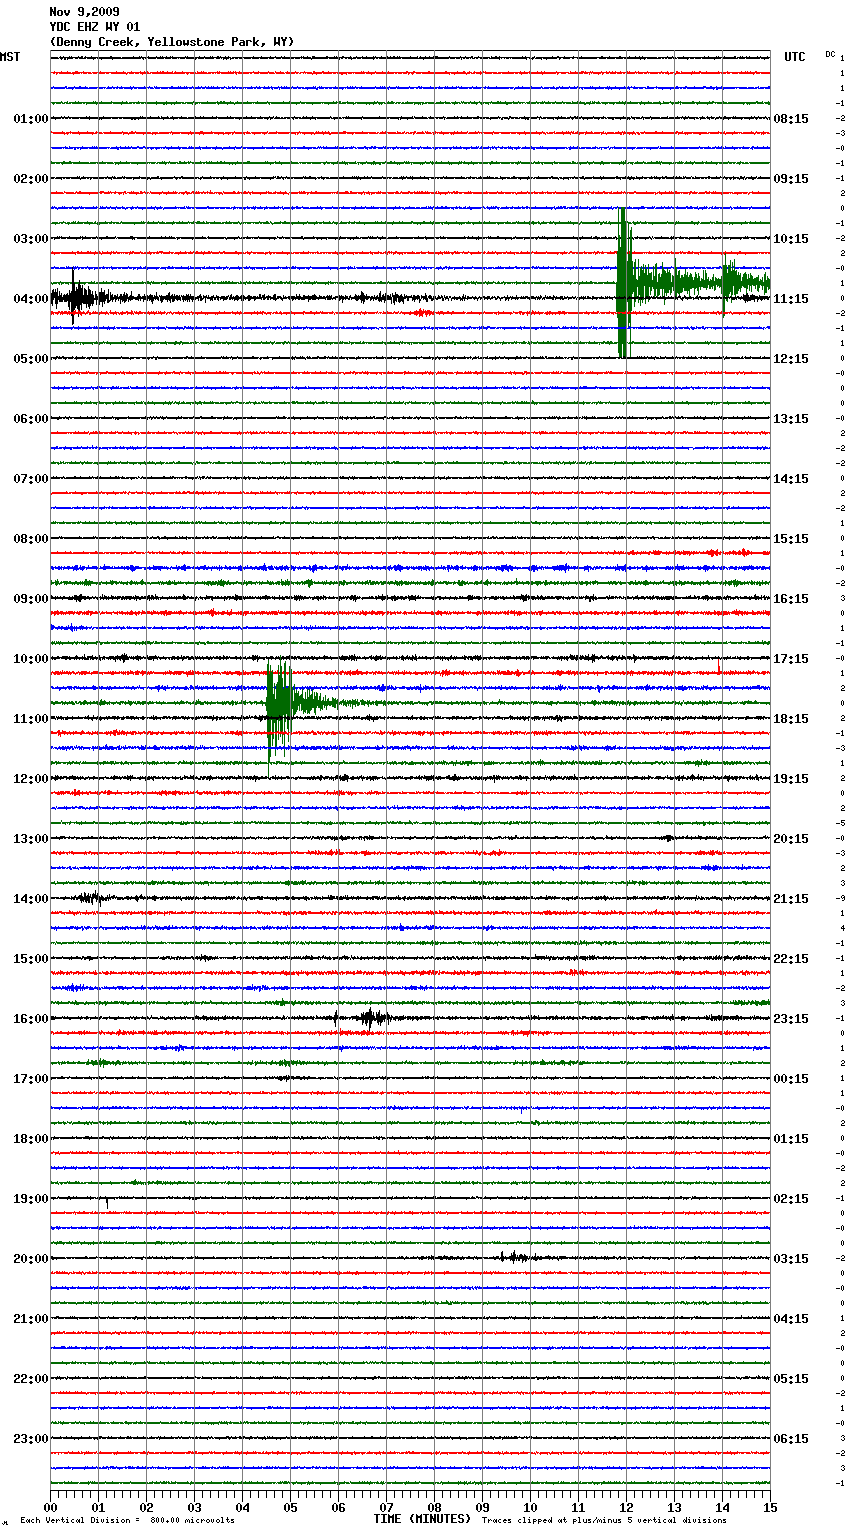Viewport: 850px width, 1534px height.
Task: Click the 00:15 UTC time label
Action: (791, 1079)
